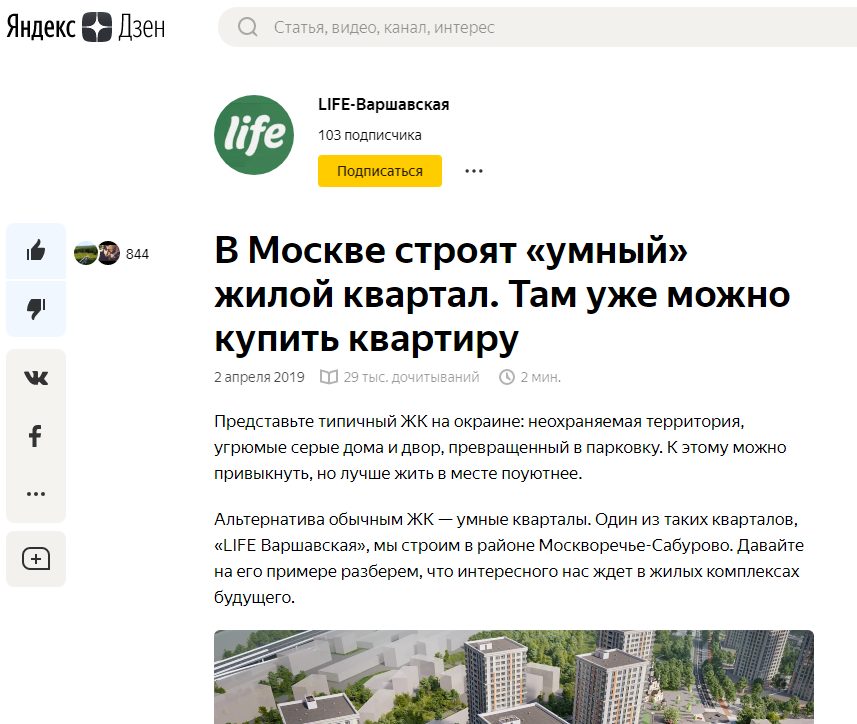View users who liked, next to 844
This screenshot has width=857, height=724.
click(x=97, y=253)
